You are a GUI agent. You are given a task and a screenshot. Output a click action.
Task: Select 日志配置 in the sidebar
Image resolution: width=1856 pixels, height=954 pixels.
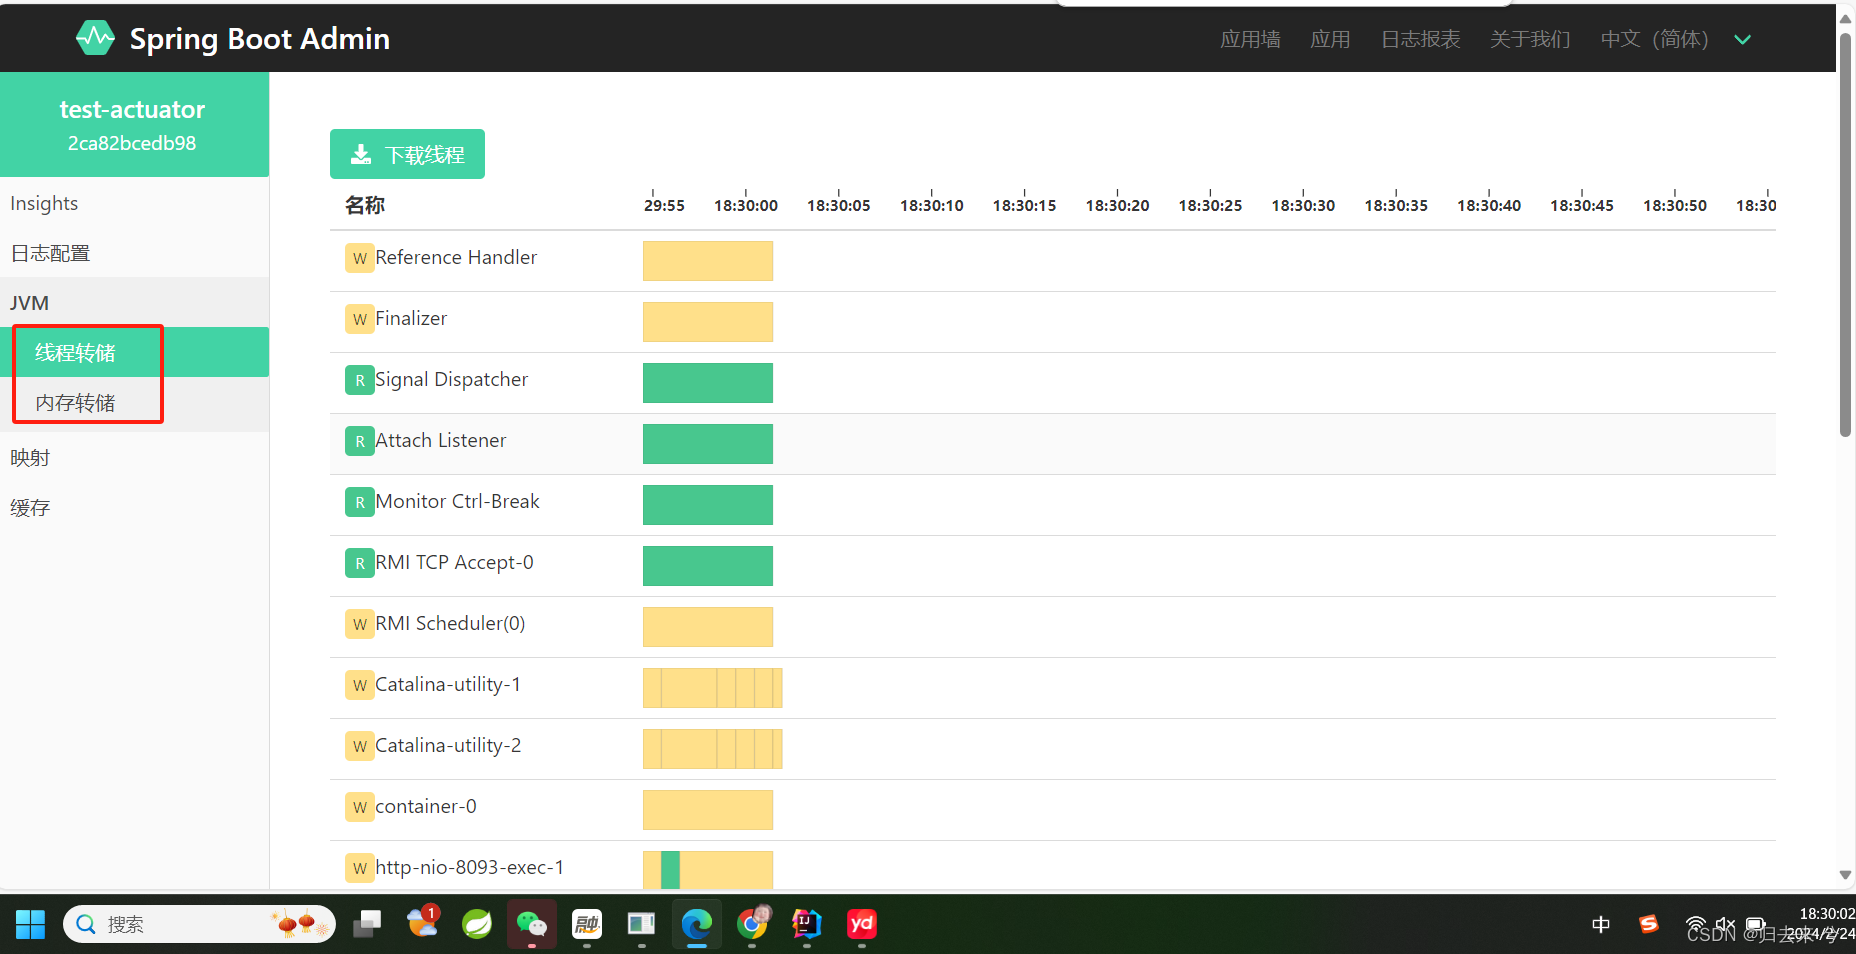click(x=135, y=253)
